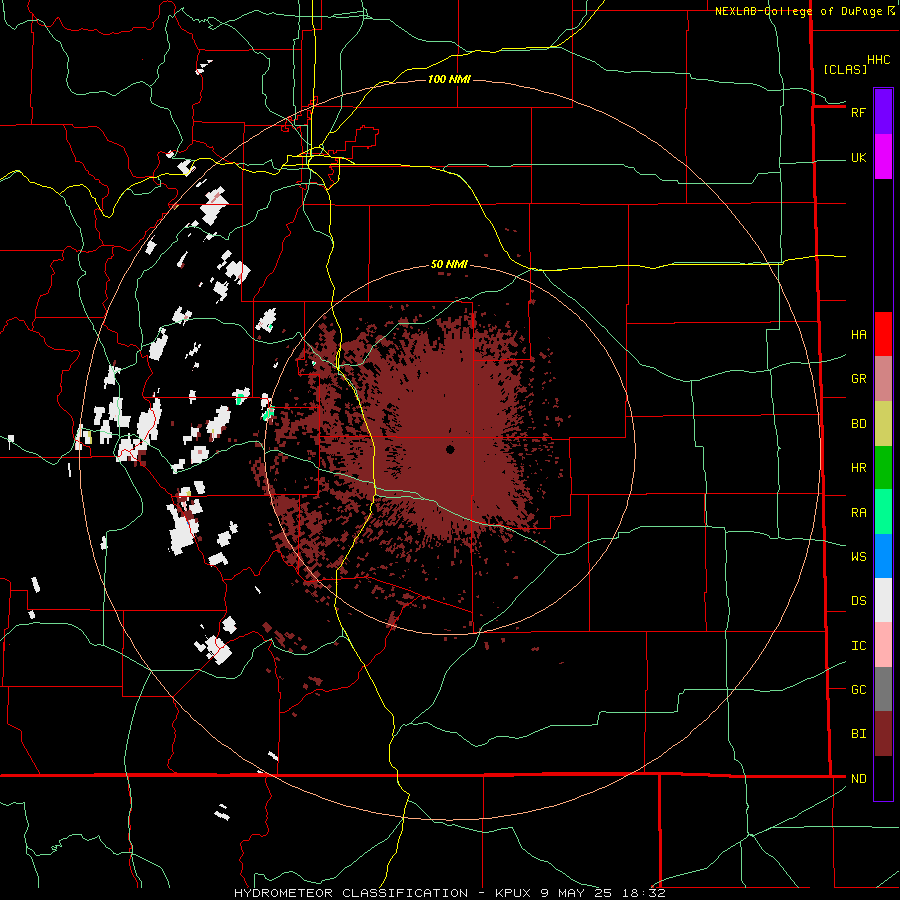This screenshot has height=900, width=900.
Task: Click the [CLAS] legend heading
Action: coord(845,69)
